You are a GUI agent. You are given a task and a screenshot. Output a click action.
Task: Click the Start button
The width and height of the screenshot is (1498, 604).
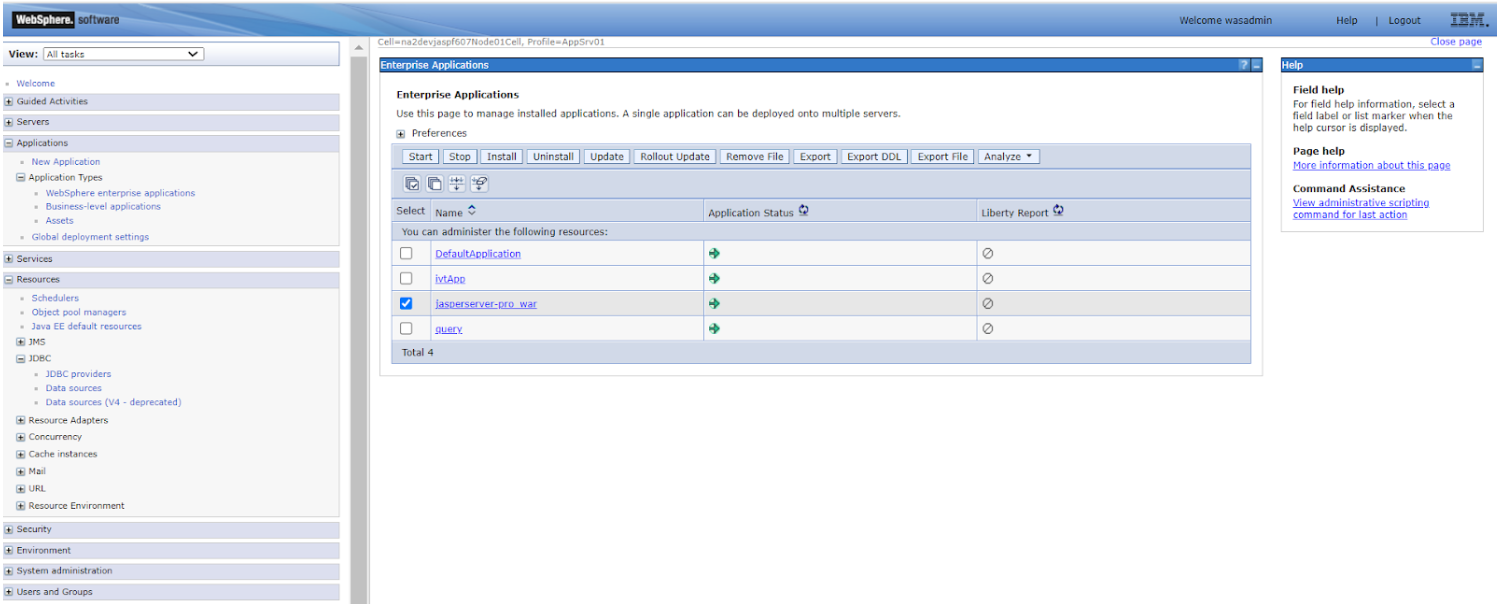[x=421, y=157]
